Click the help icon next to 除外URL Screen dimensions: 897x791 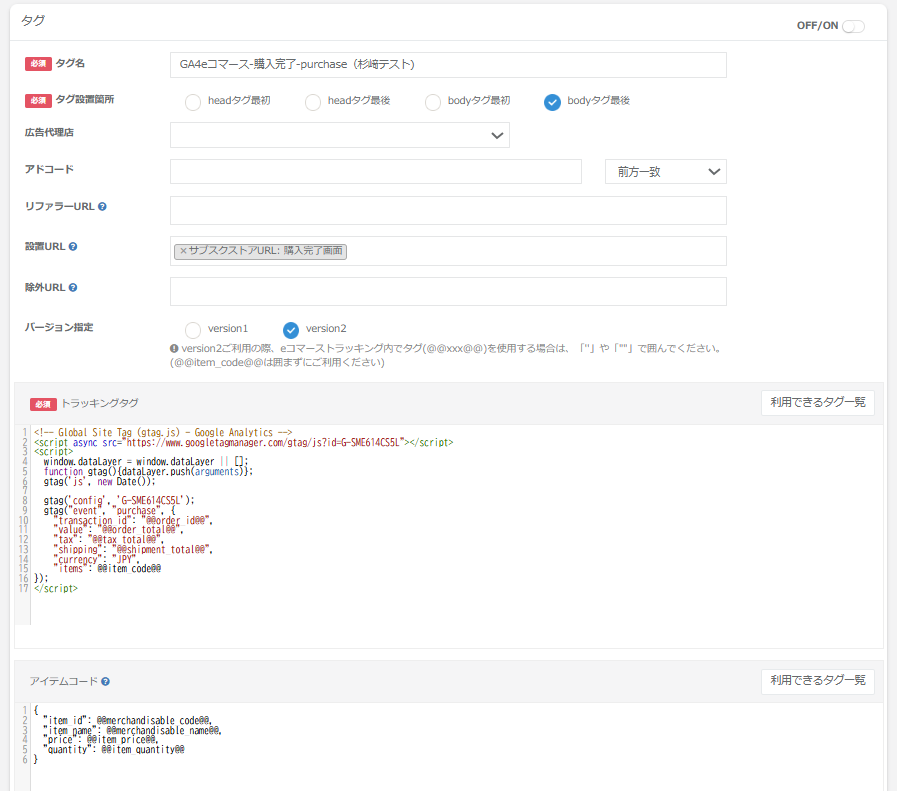[x=73, y=288]
